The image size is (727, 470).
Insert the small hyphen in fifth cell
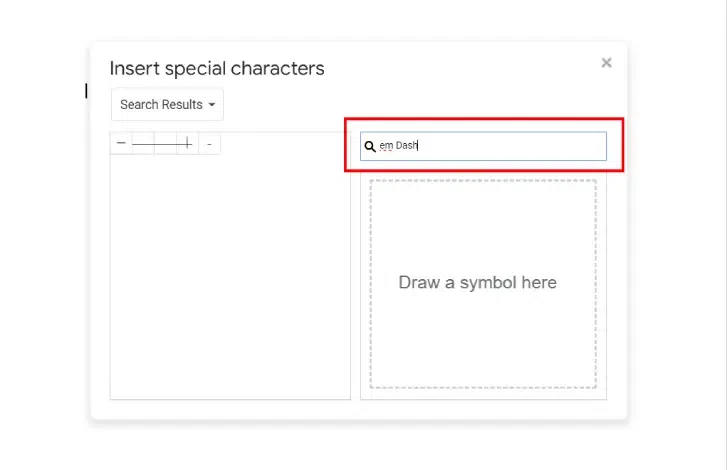point(209,144)
